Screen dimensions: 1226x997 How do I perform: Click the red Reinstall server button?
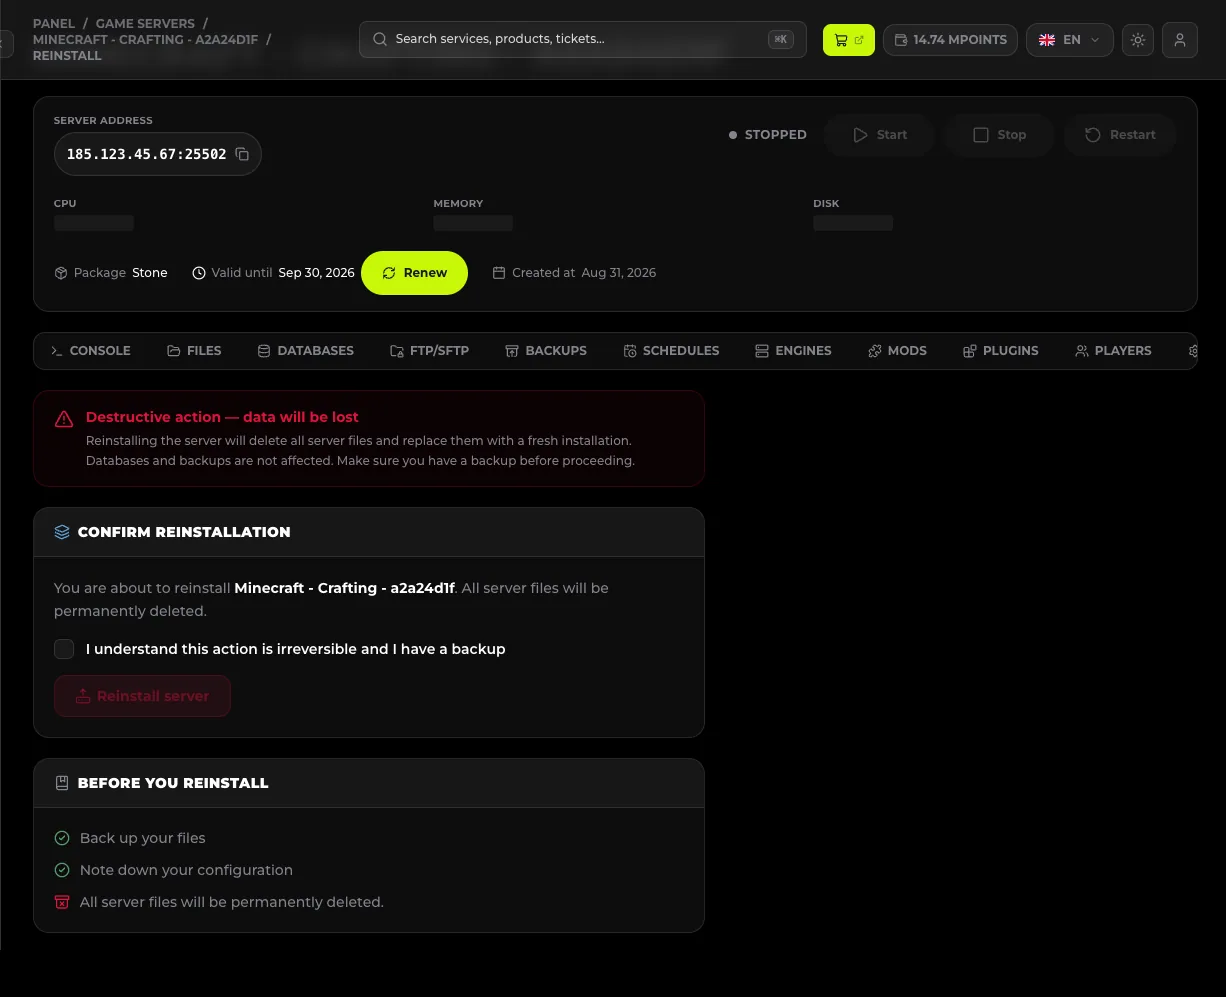pyautogui.click(x=142, y=696)
